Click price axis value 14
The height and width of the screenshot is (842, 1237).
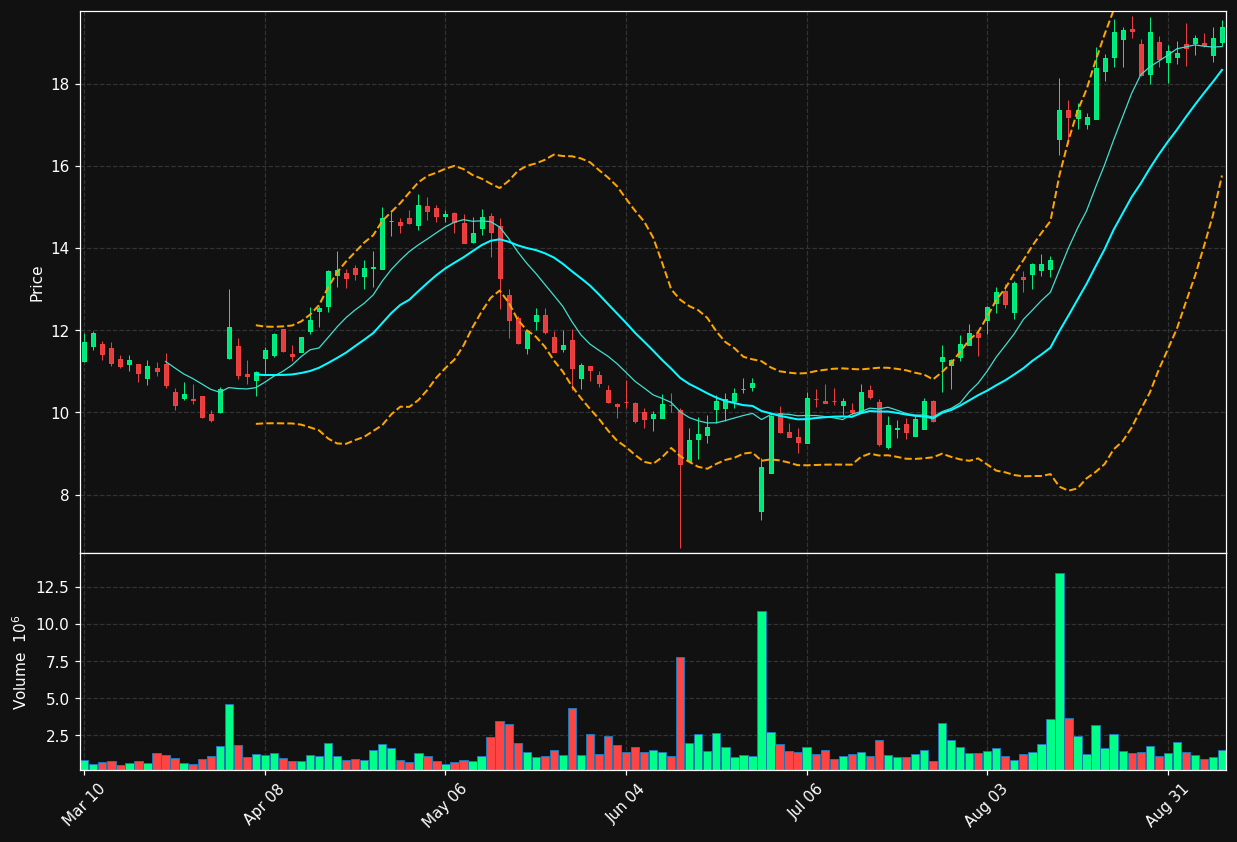point(62,248)
